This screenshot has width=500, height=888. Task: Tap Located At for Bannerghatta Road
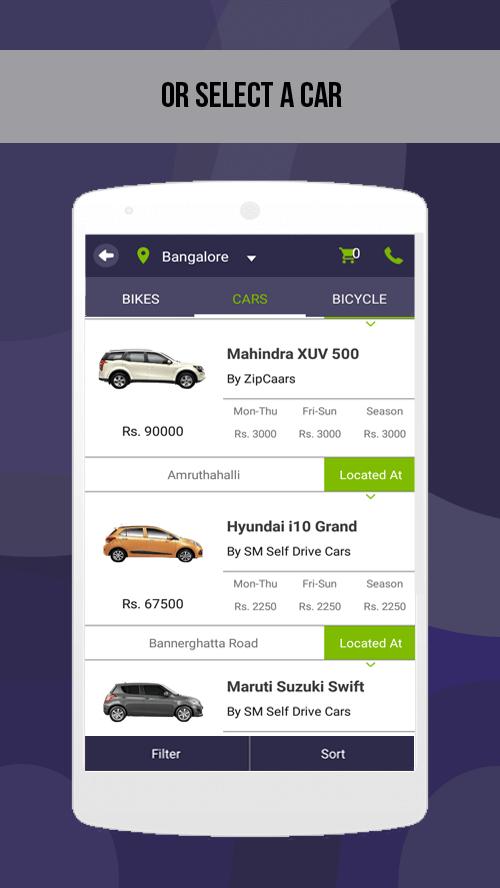pos(370,643)
